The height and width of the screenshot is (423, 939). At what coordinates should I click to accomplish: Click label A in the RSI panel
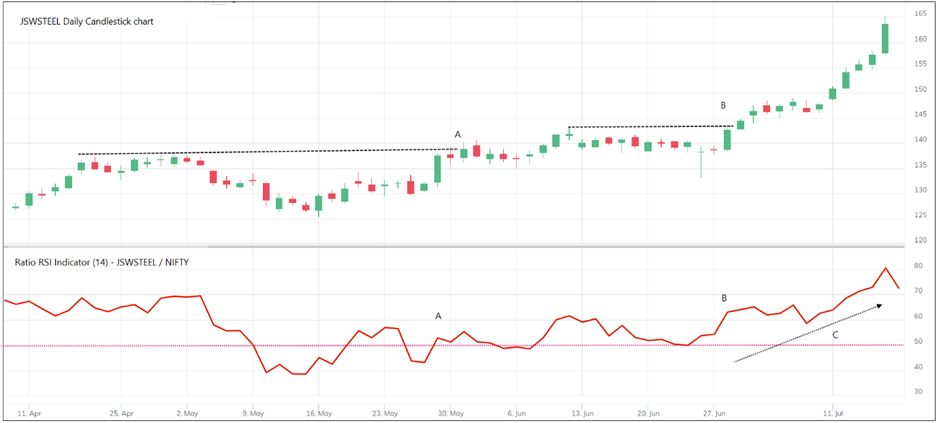click(438, 315)
